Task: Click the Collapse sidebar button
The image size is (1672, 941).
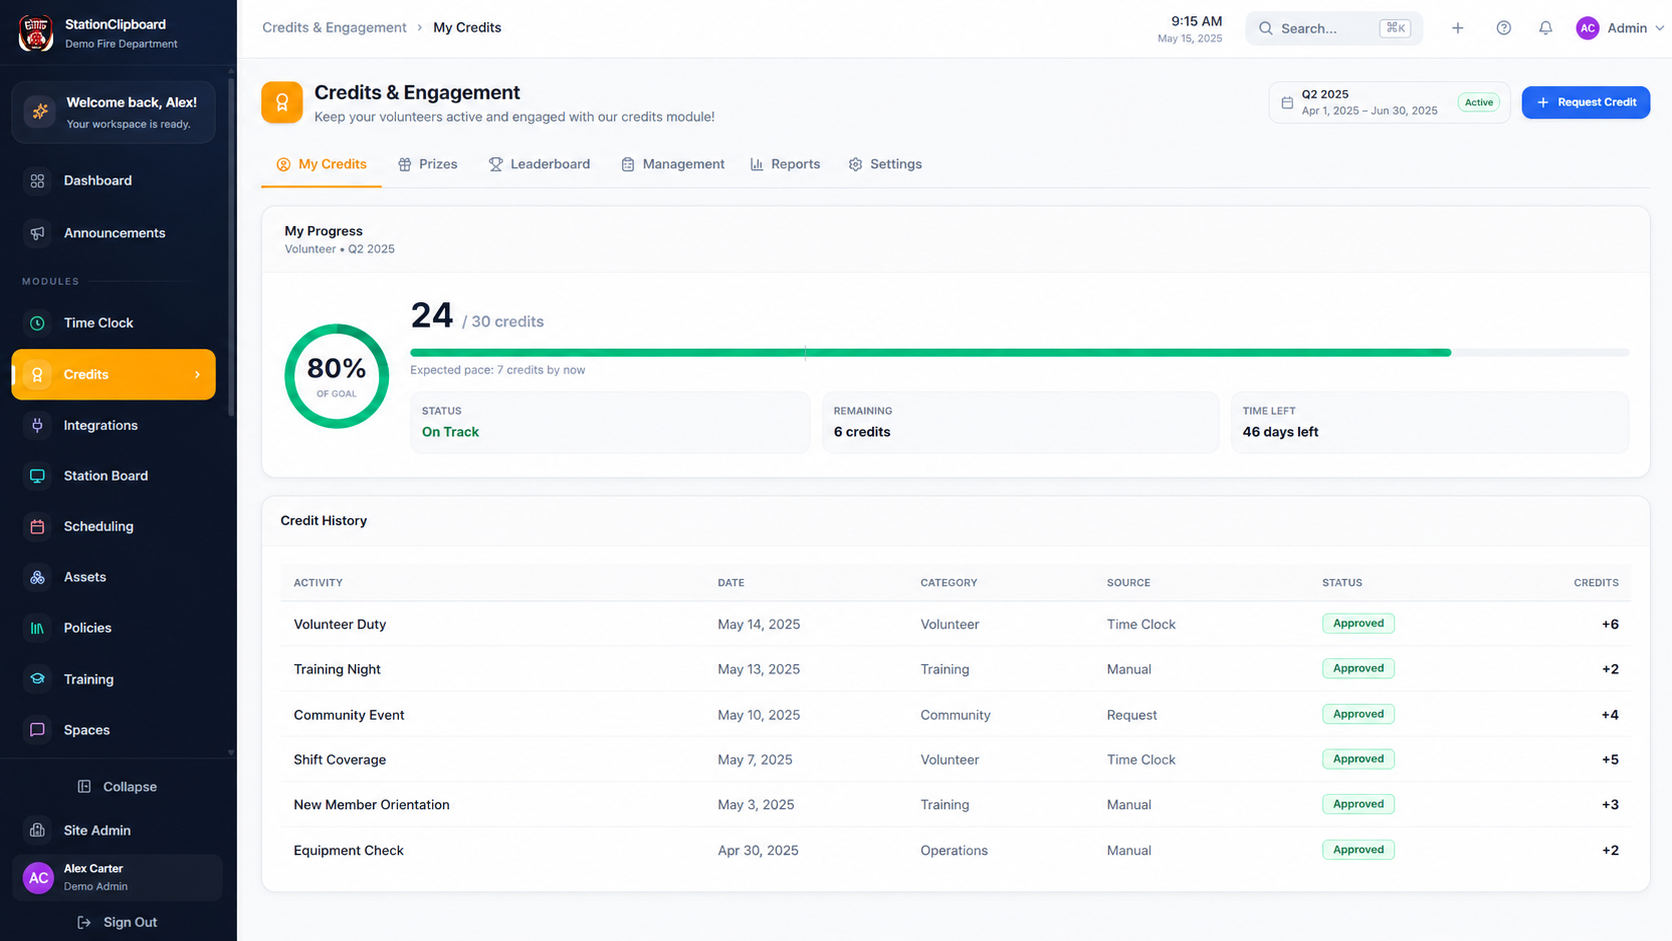Action: click(117, 787)
